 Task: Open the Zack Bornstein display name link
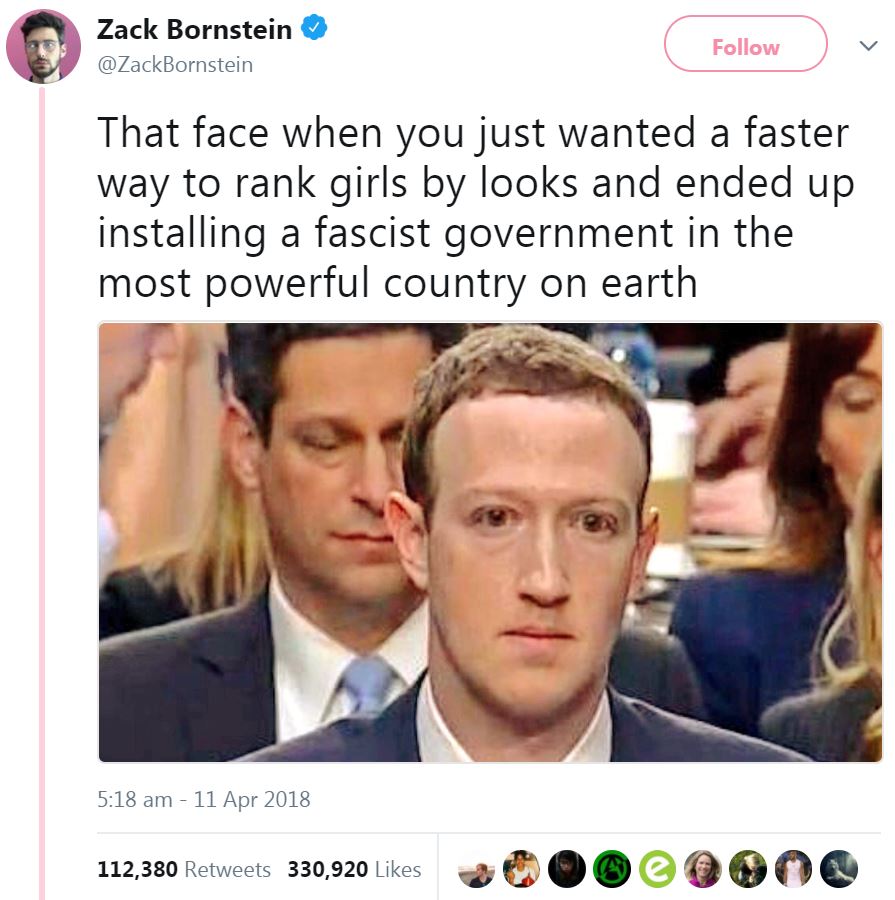coord(194,29)
